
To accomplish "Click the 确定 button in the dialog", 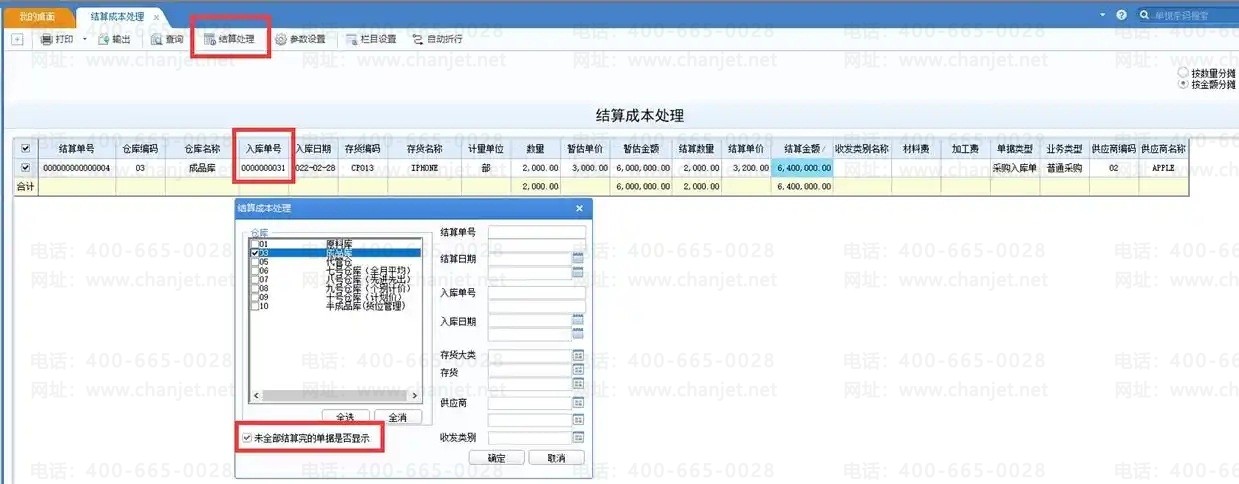I will pos(496,458).
